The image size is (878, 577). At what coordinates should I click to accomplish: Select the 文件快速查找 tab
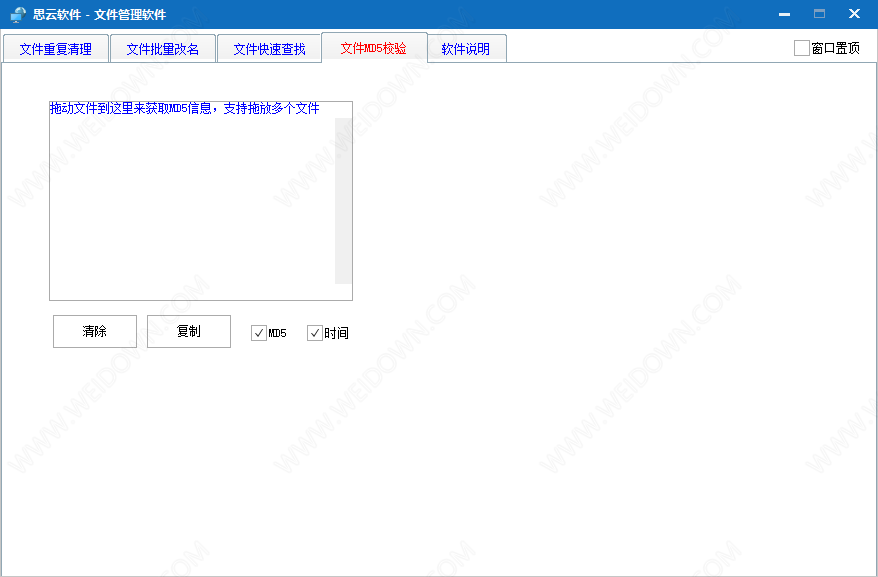point(269,49)
